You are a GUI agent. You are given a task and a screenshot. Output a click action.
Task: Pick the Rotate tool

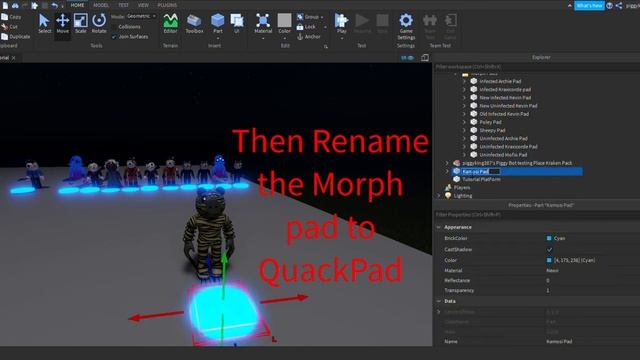point(99,24)
